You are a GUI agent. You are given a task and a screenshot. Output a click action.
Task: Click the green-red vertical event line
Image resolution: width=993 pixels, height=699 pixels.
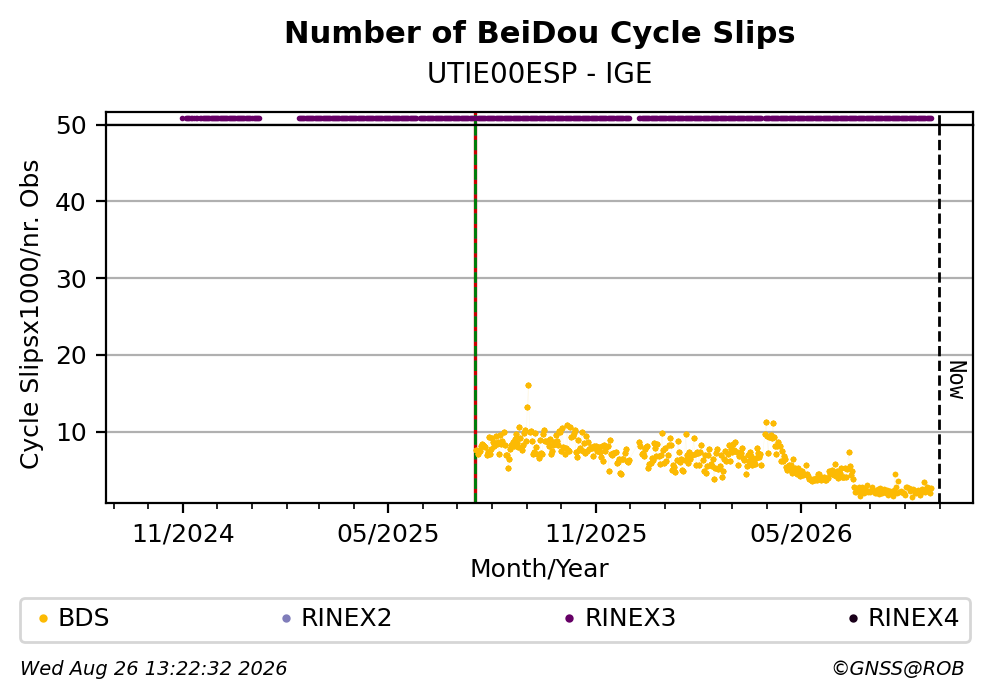(475, 307)
